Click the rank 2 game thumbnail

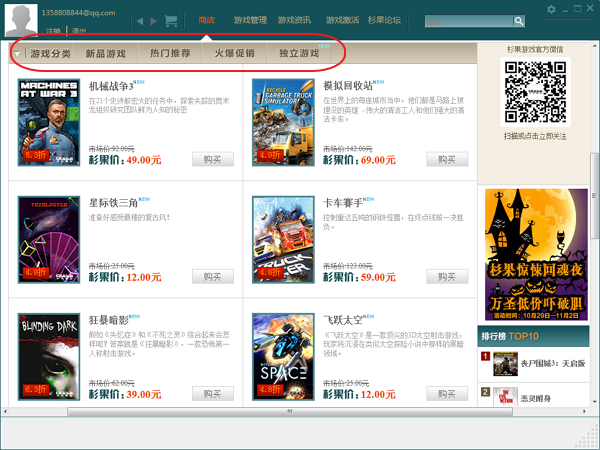[x=505, y=396]
